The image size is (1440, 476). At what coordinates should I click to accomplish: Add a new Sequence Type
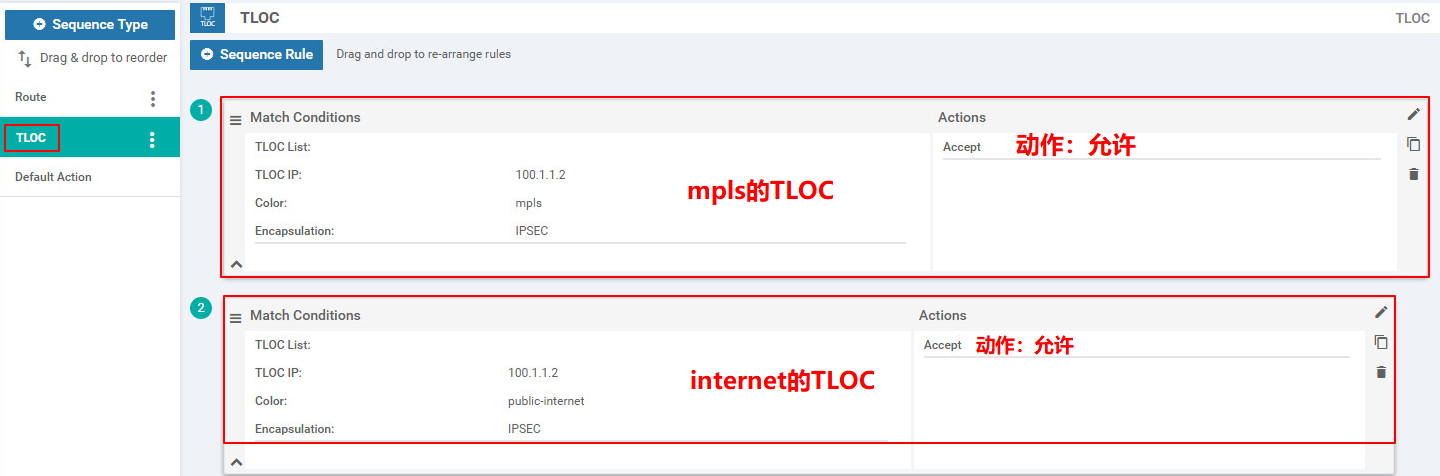90,25
